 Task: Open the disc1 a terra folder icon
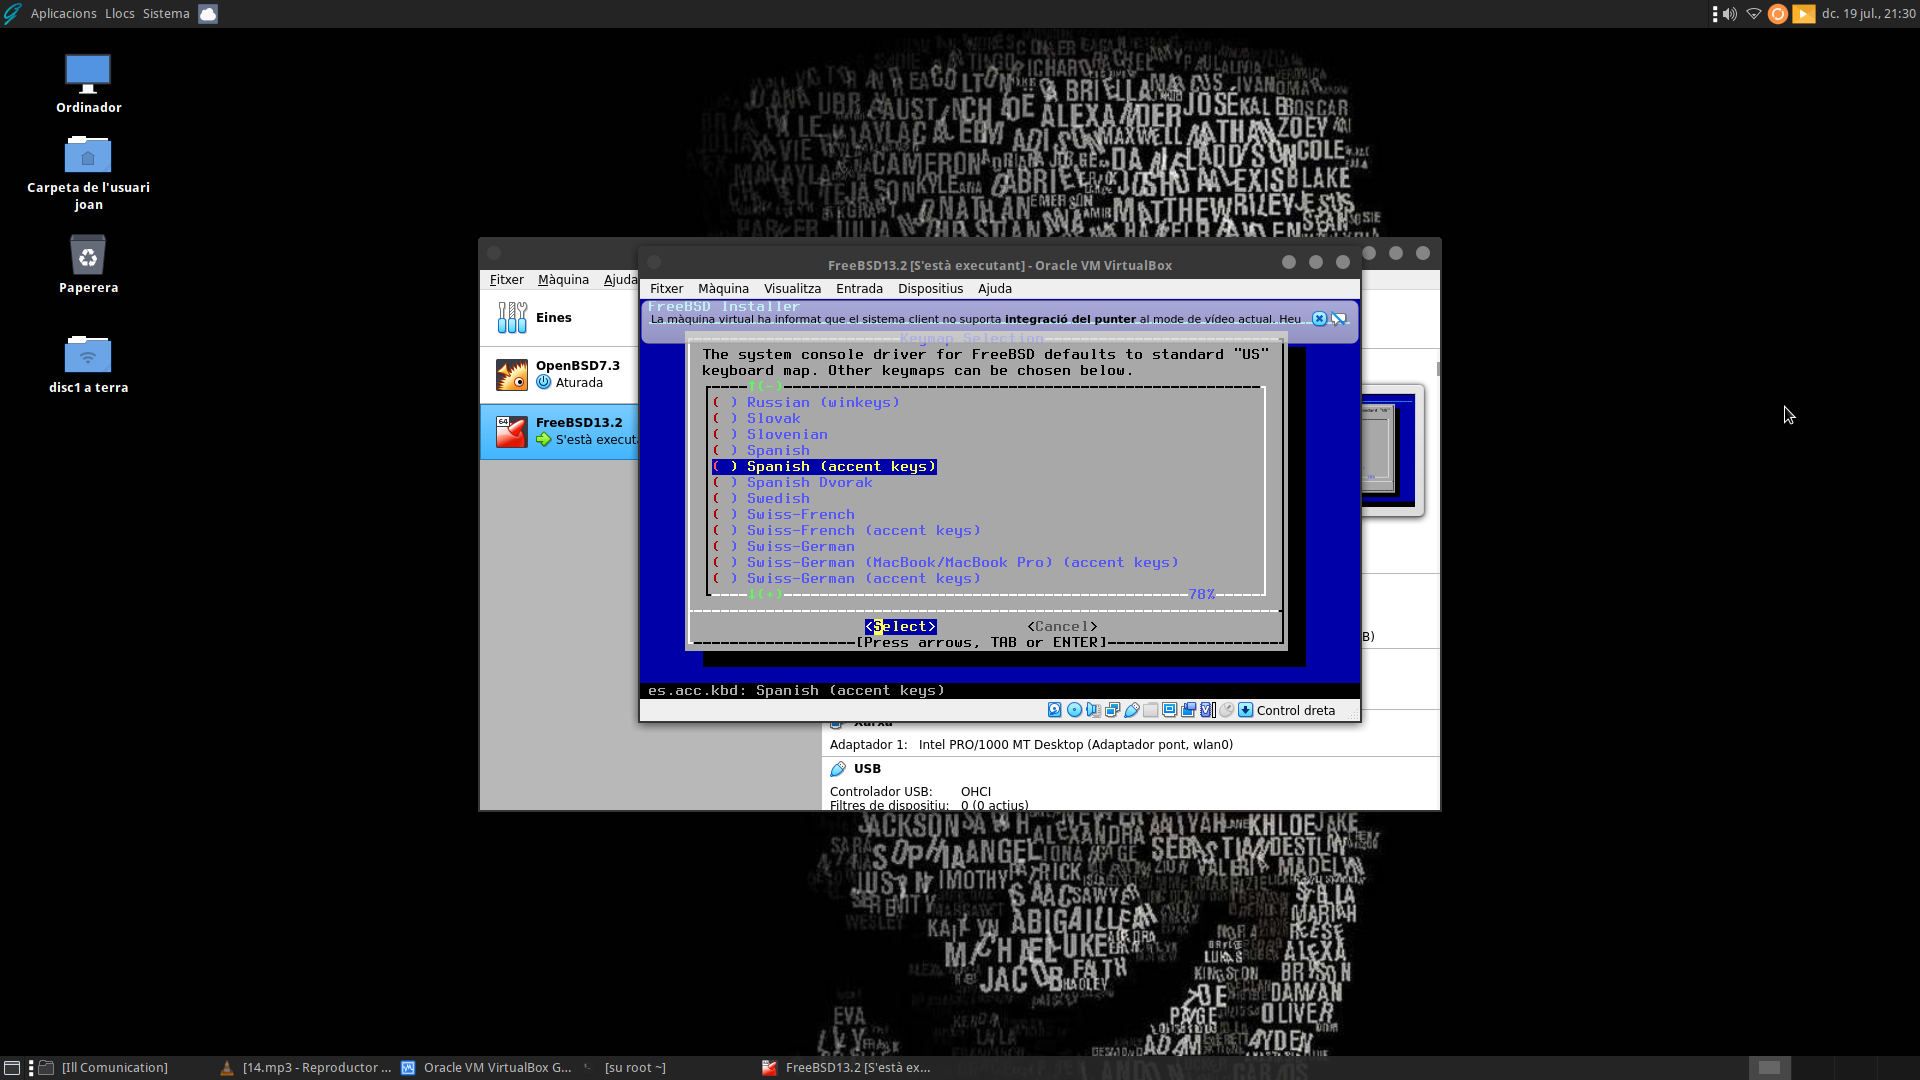point(88,354)
